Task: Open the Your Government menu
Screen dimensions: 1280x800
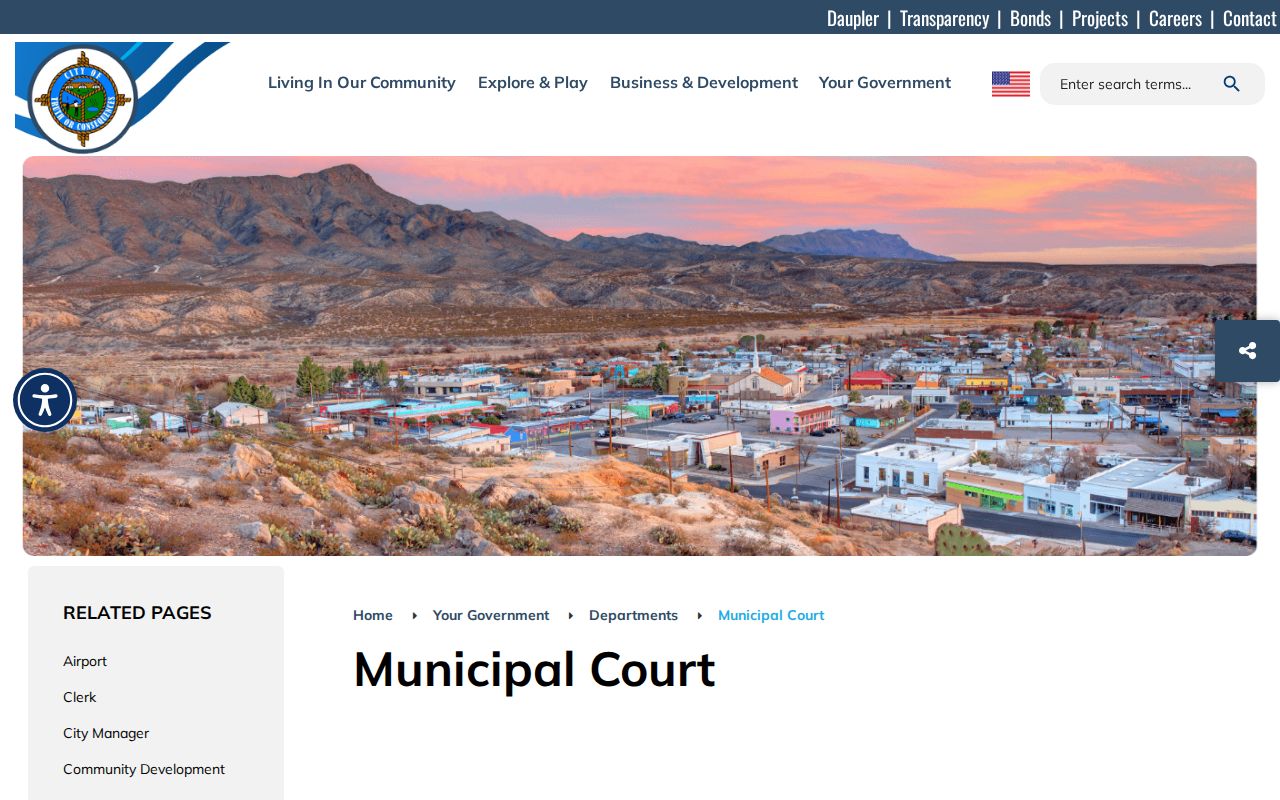Action: (885, 83)
